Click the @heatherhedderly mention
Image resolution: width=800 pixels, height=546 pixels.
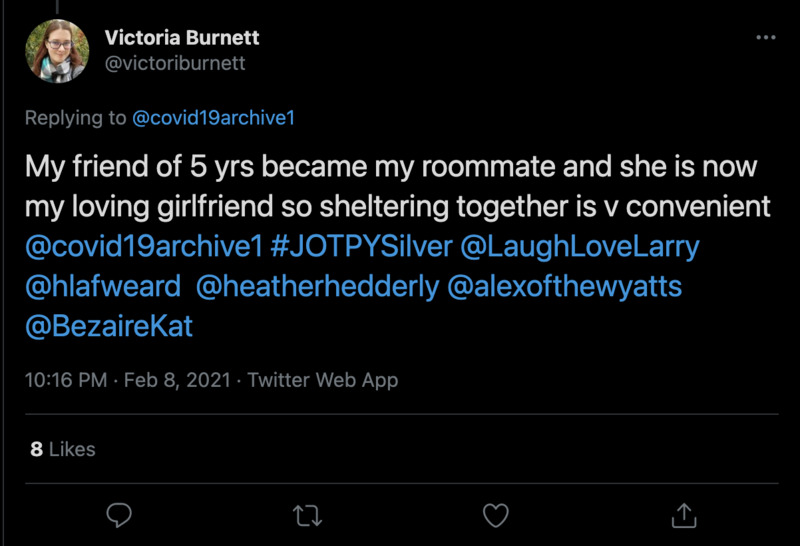317,287
